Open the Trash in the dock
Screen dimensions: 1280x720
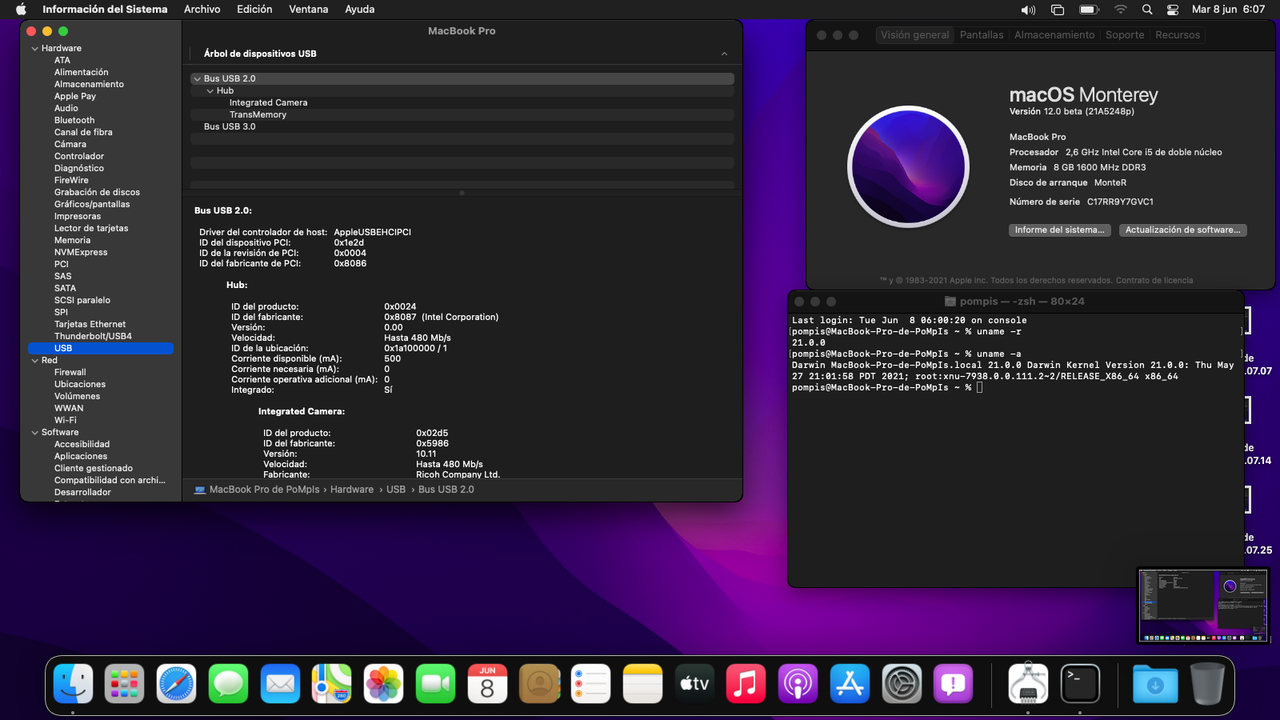point(1207,685)
